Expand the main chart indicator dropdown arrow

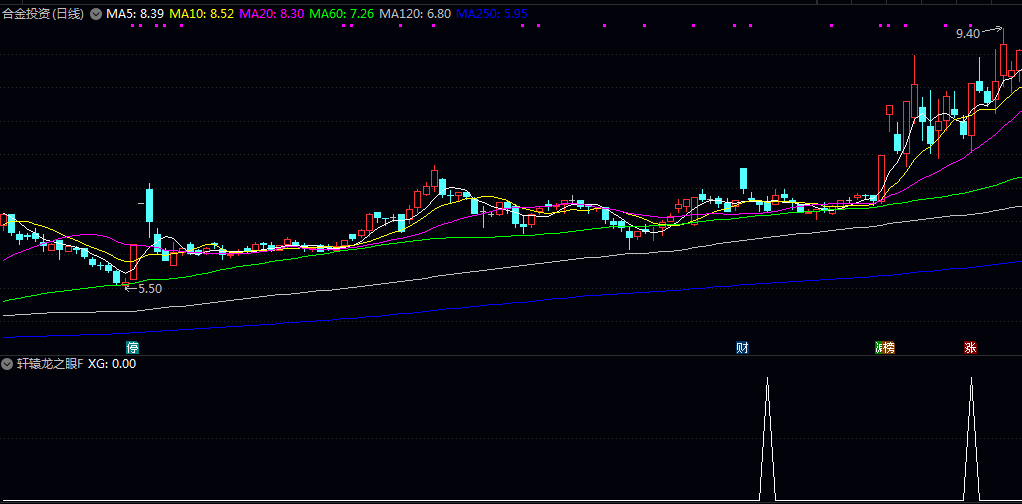96,15
